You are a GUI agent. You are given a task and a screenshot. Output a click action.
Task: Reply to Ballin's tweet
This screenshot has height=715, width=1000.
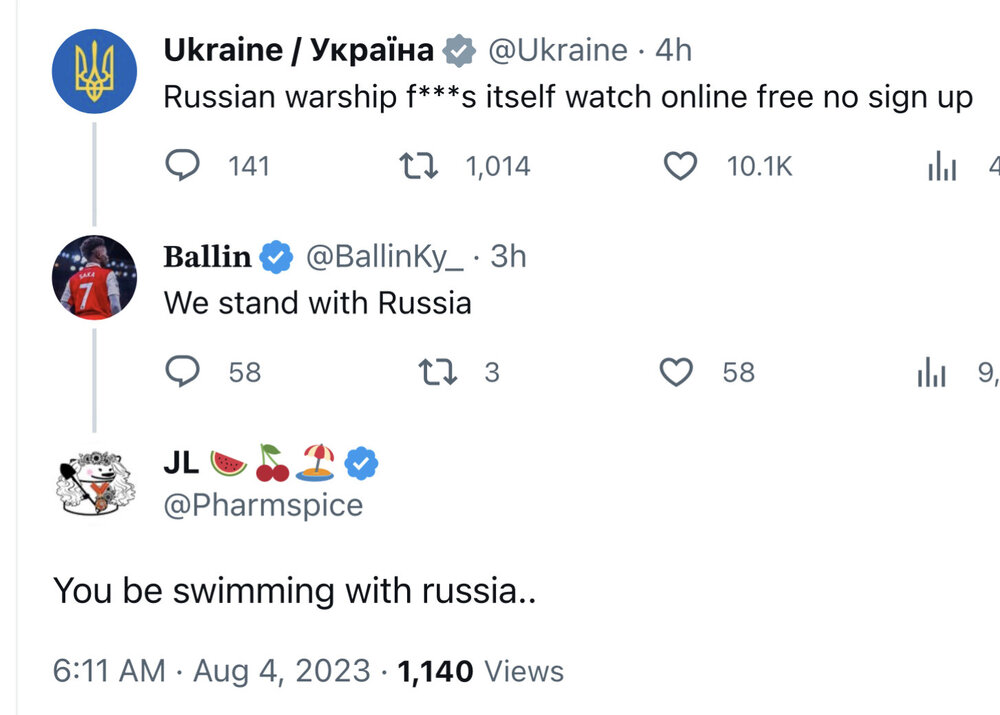(x=181, y=372)
